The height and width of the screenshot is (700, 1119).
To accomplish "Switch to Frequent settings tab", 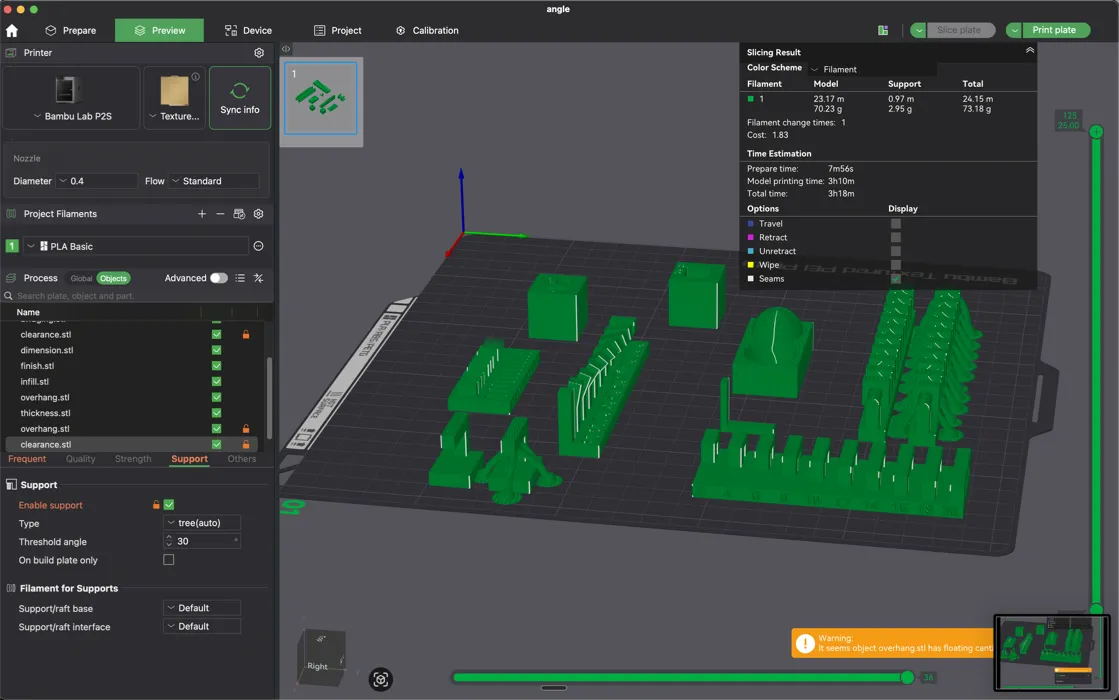I will pos(27,459).
